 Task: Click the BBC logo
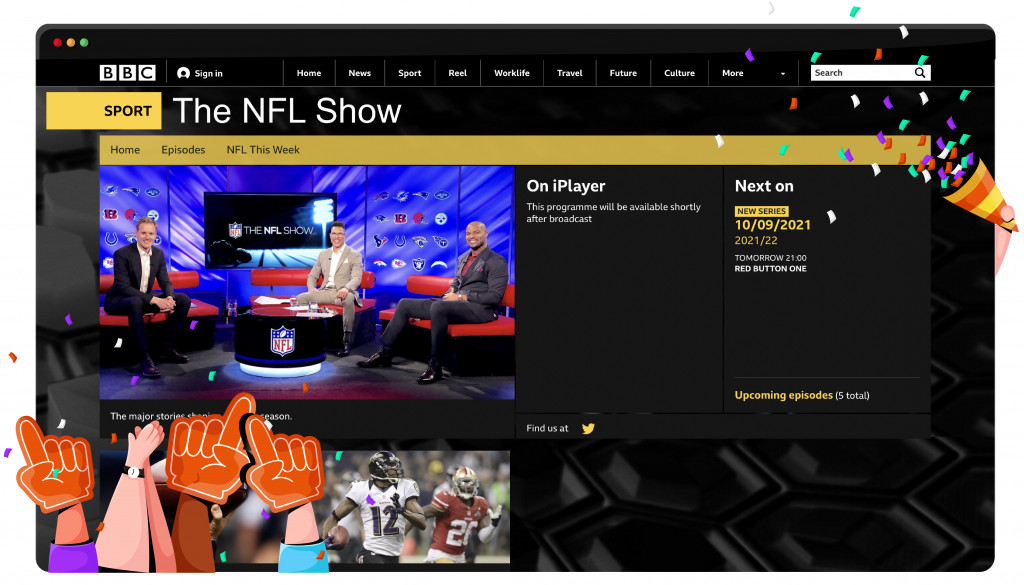point(127,72)
